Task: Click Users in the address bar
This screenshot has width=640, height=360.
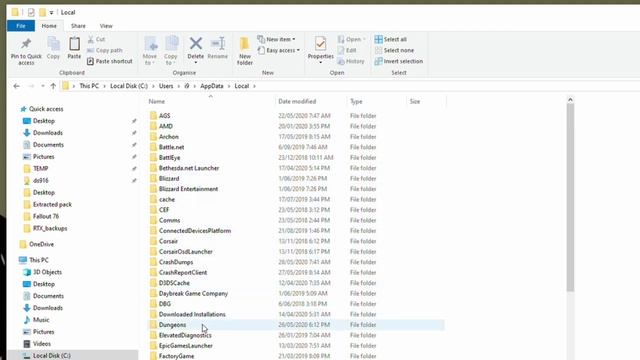Action: click(x=166, y=86)
